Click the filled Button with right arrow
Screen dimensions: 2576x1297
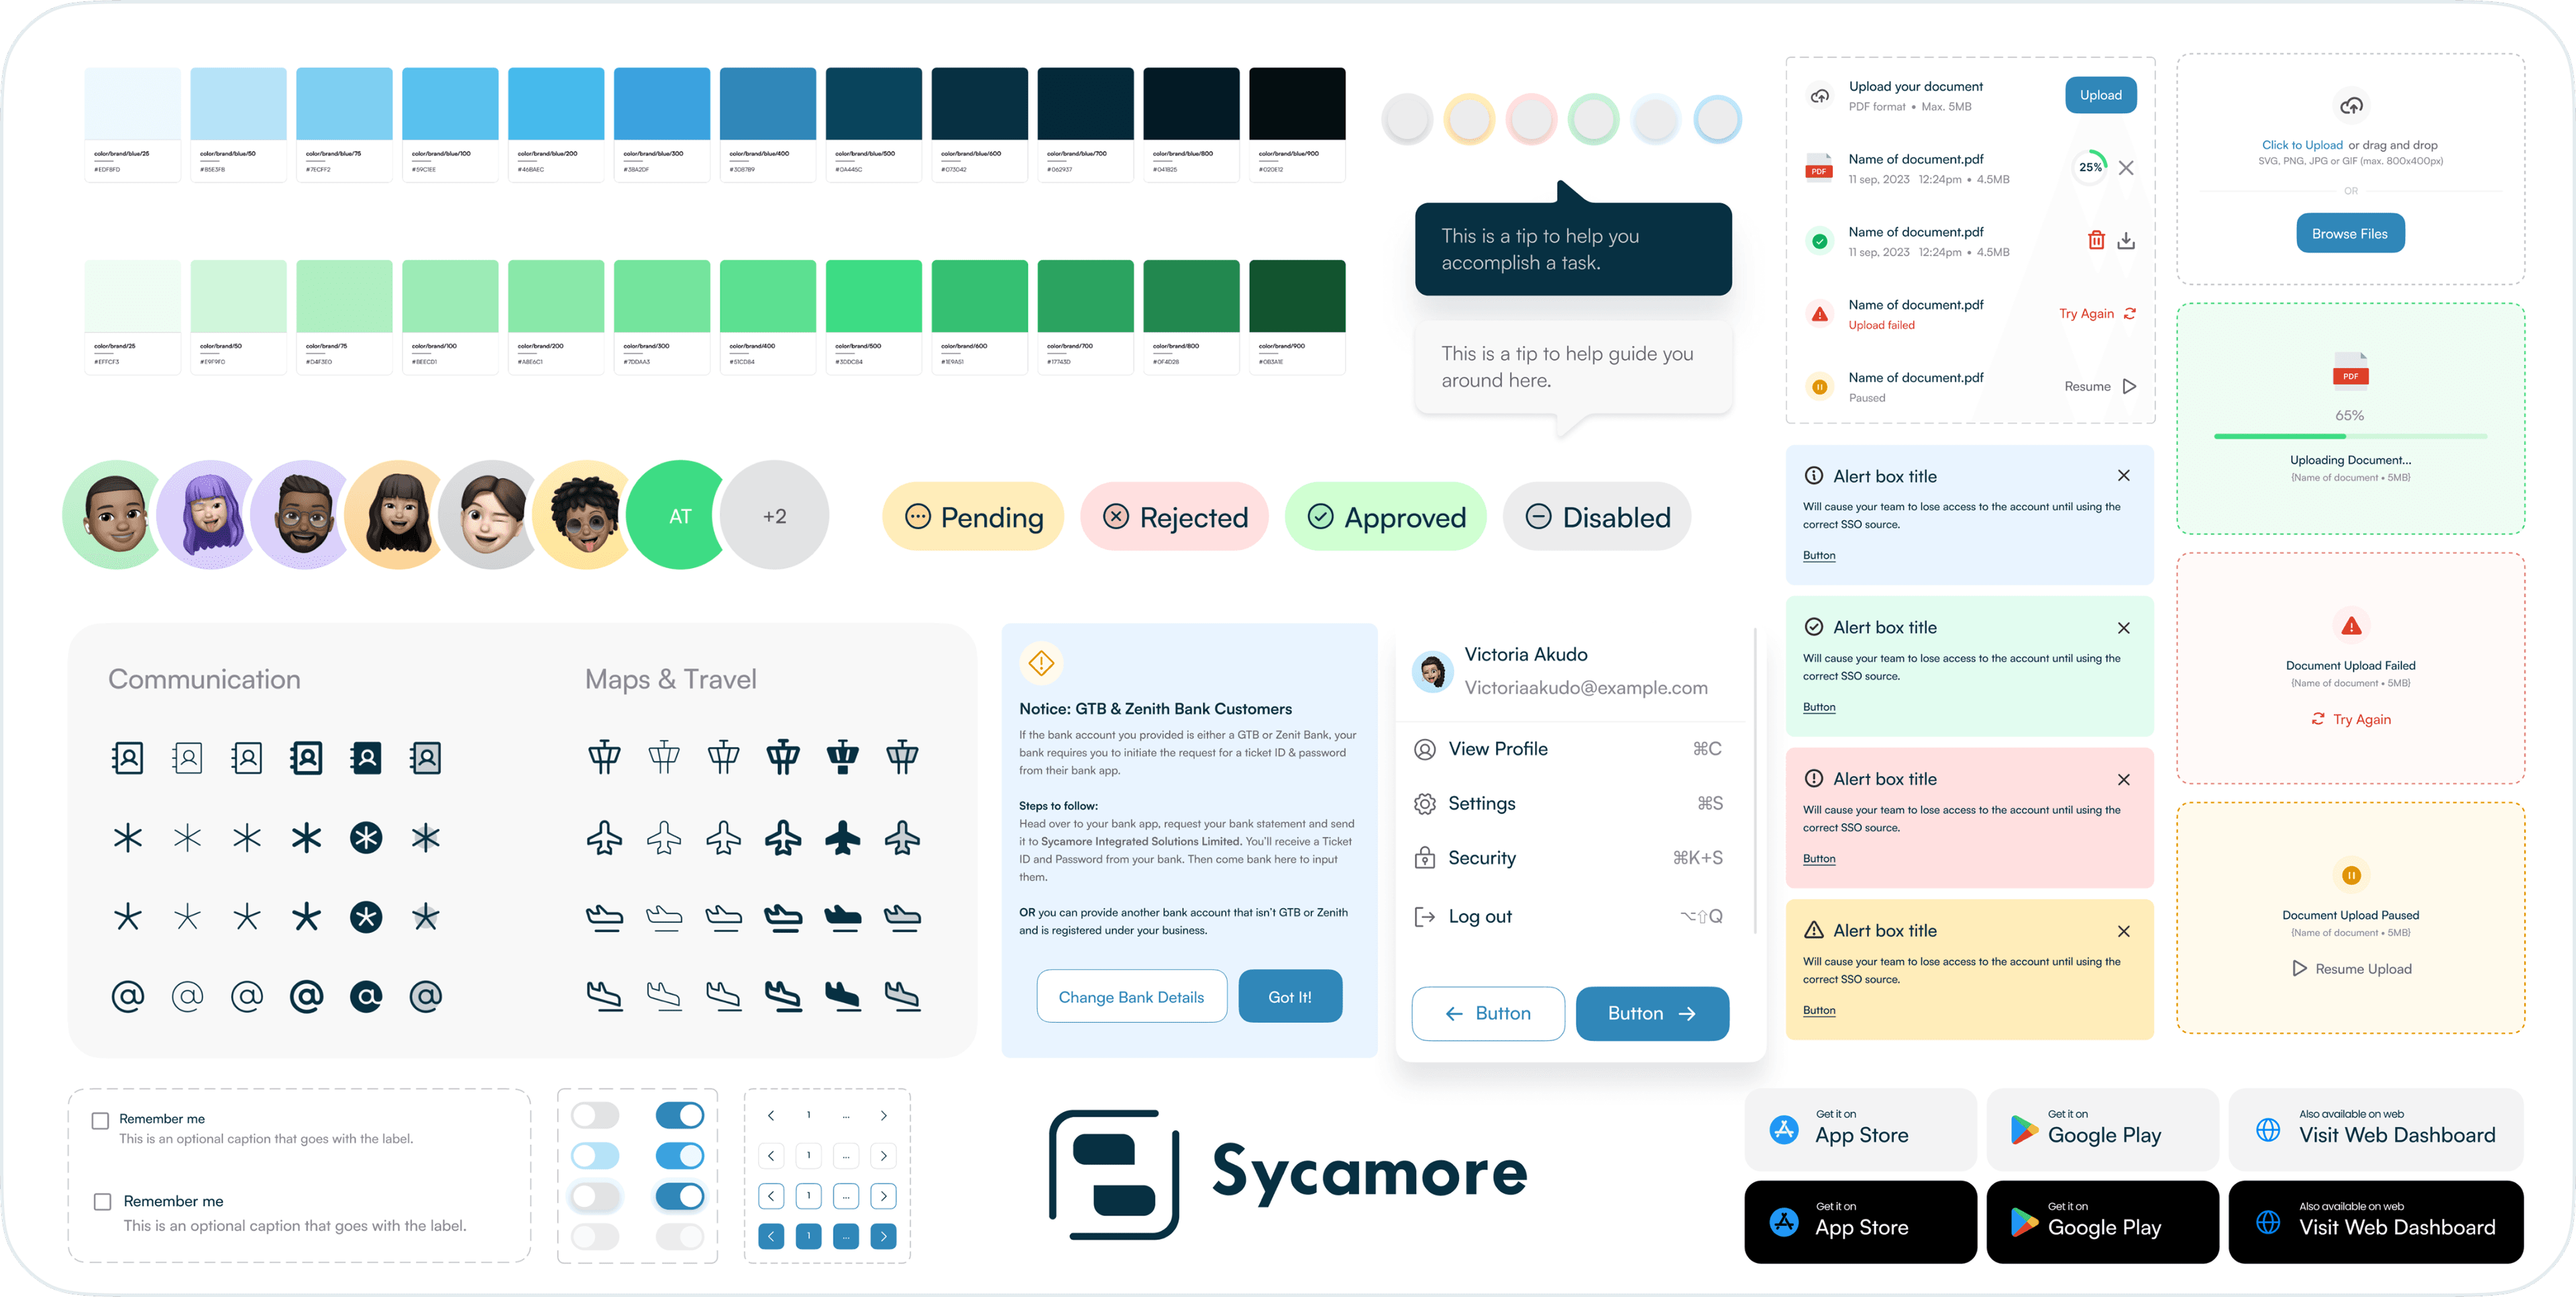point(1652,1014)
